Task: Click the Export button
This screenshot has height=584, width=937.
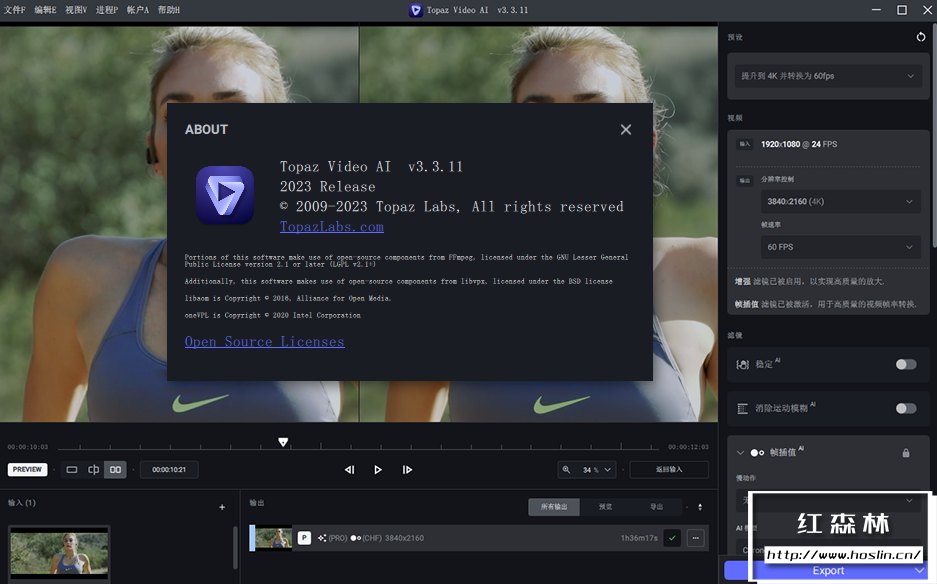Action: (828, 571)
